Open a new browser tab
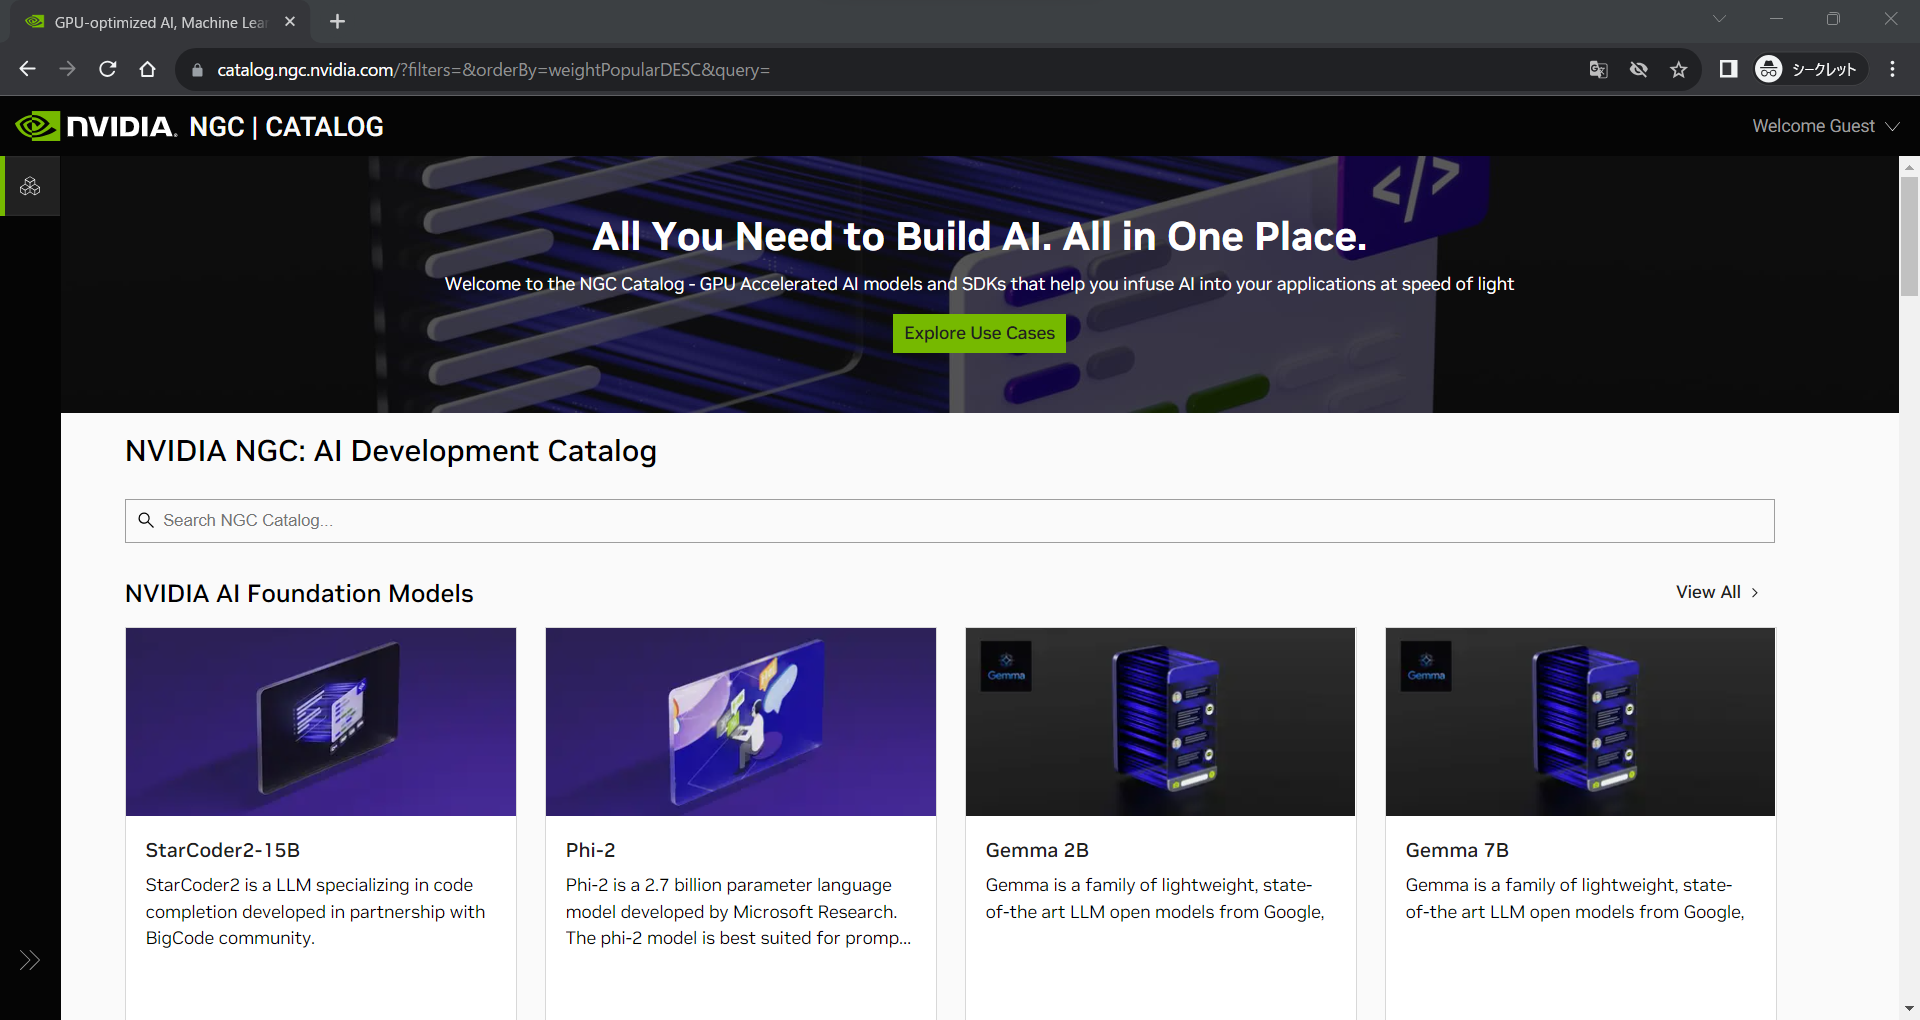This screenshot has height=1020, width=1920. point(337,21)
